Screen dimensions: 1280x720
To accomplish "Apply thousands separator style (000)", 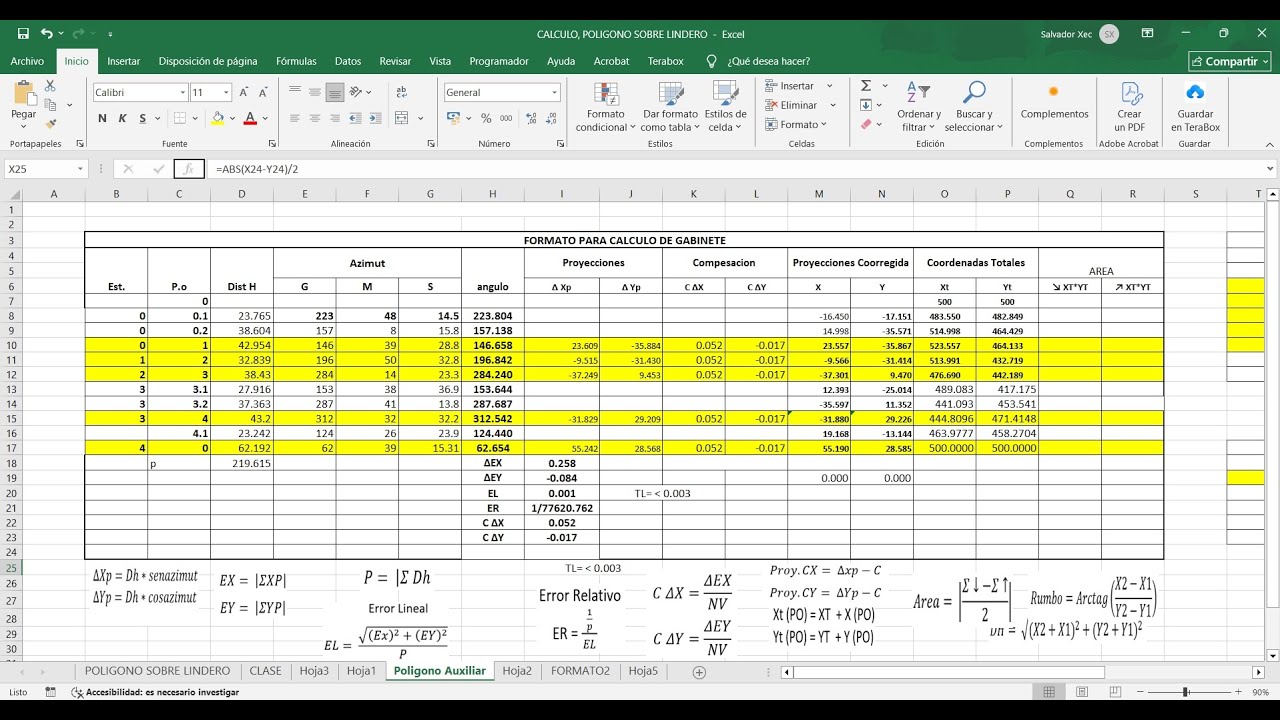I will (x=506, y=118).
